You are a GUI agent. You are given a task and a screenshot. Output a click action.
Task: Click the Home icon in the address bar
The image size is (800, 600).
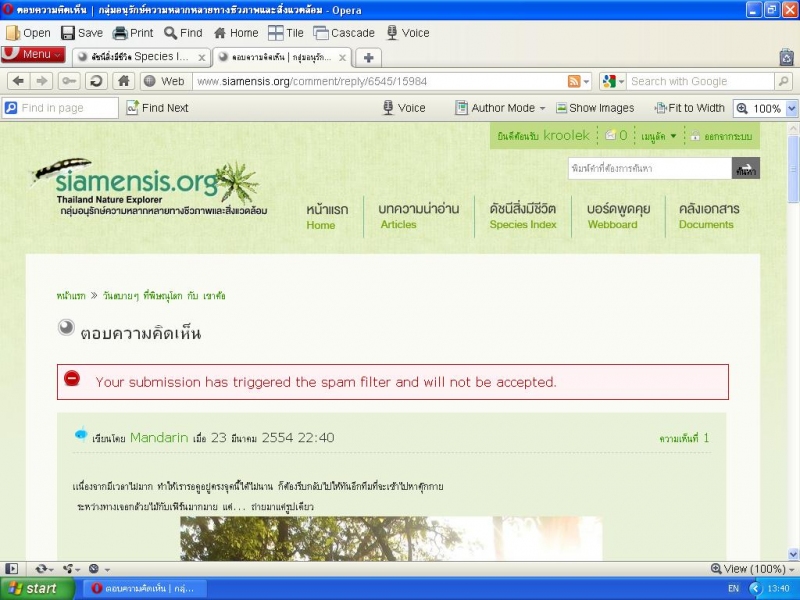click(x=124, y=81)
